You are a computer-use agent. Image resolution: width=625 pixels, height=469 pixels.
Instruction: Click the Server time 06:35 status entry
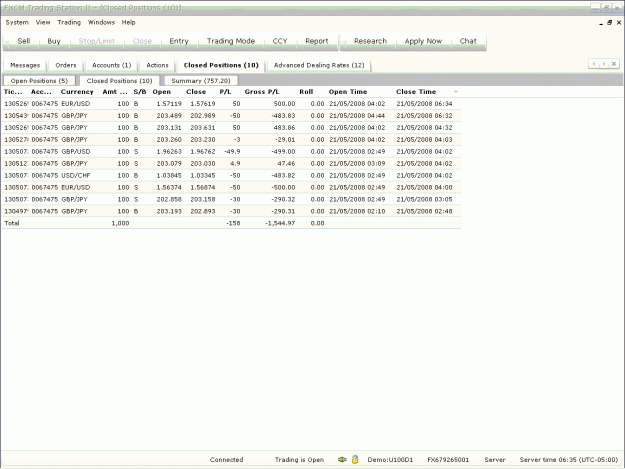point(569,459)
